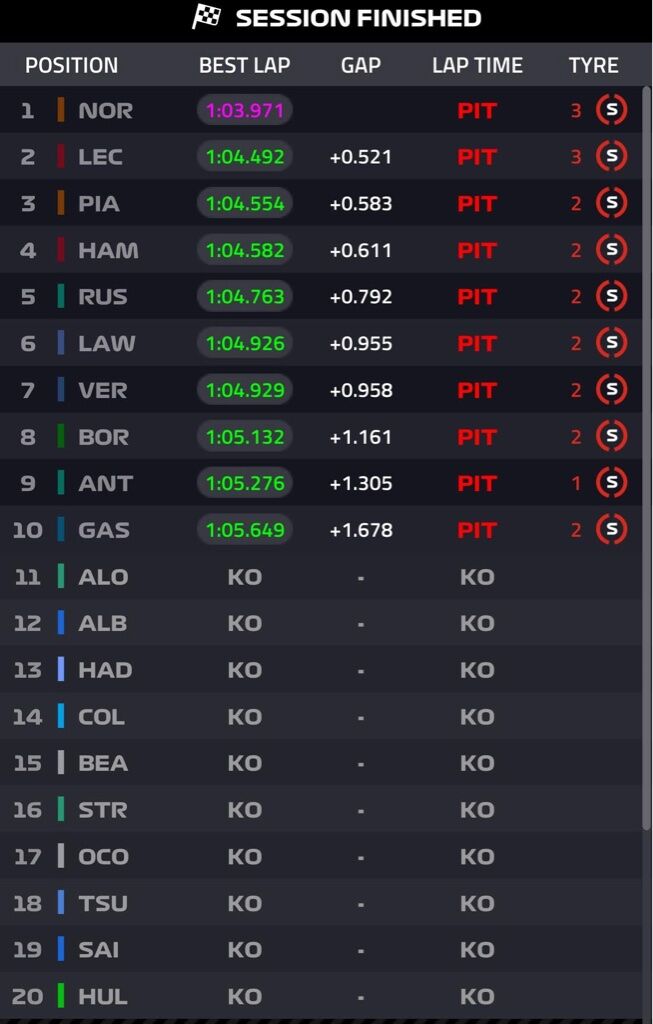Select the GAP column header
The image size is (653, 1024).
click(360, 65)
